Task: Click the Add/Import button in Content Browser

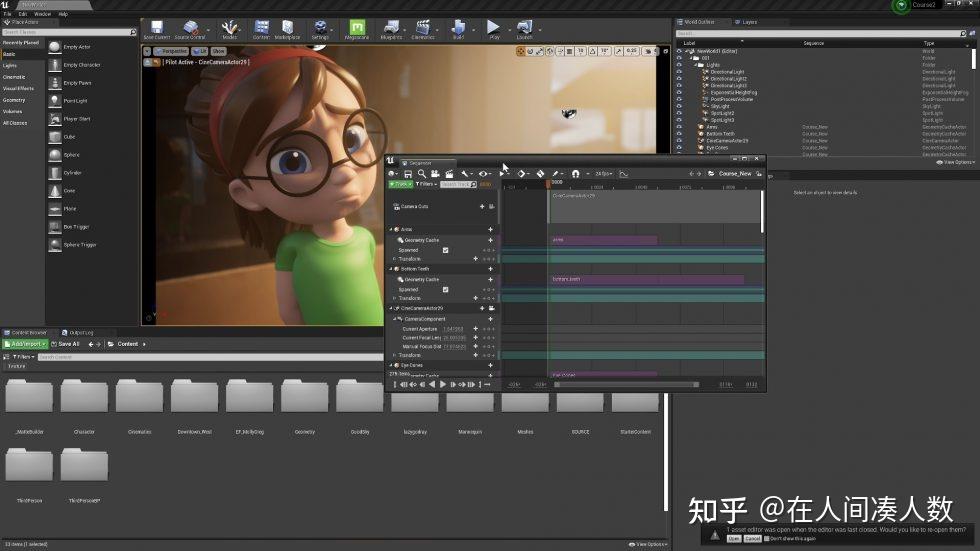Action: click(x=26, y=344)
